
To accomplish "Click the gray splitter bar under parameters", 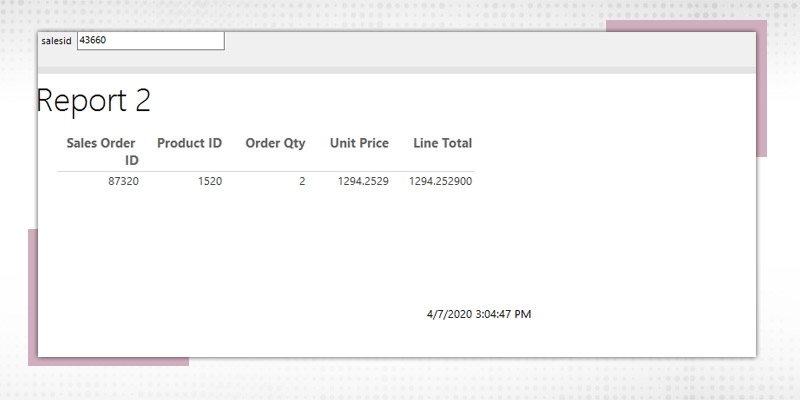I will 400,70.
